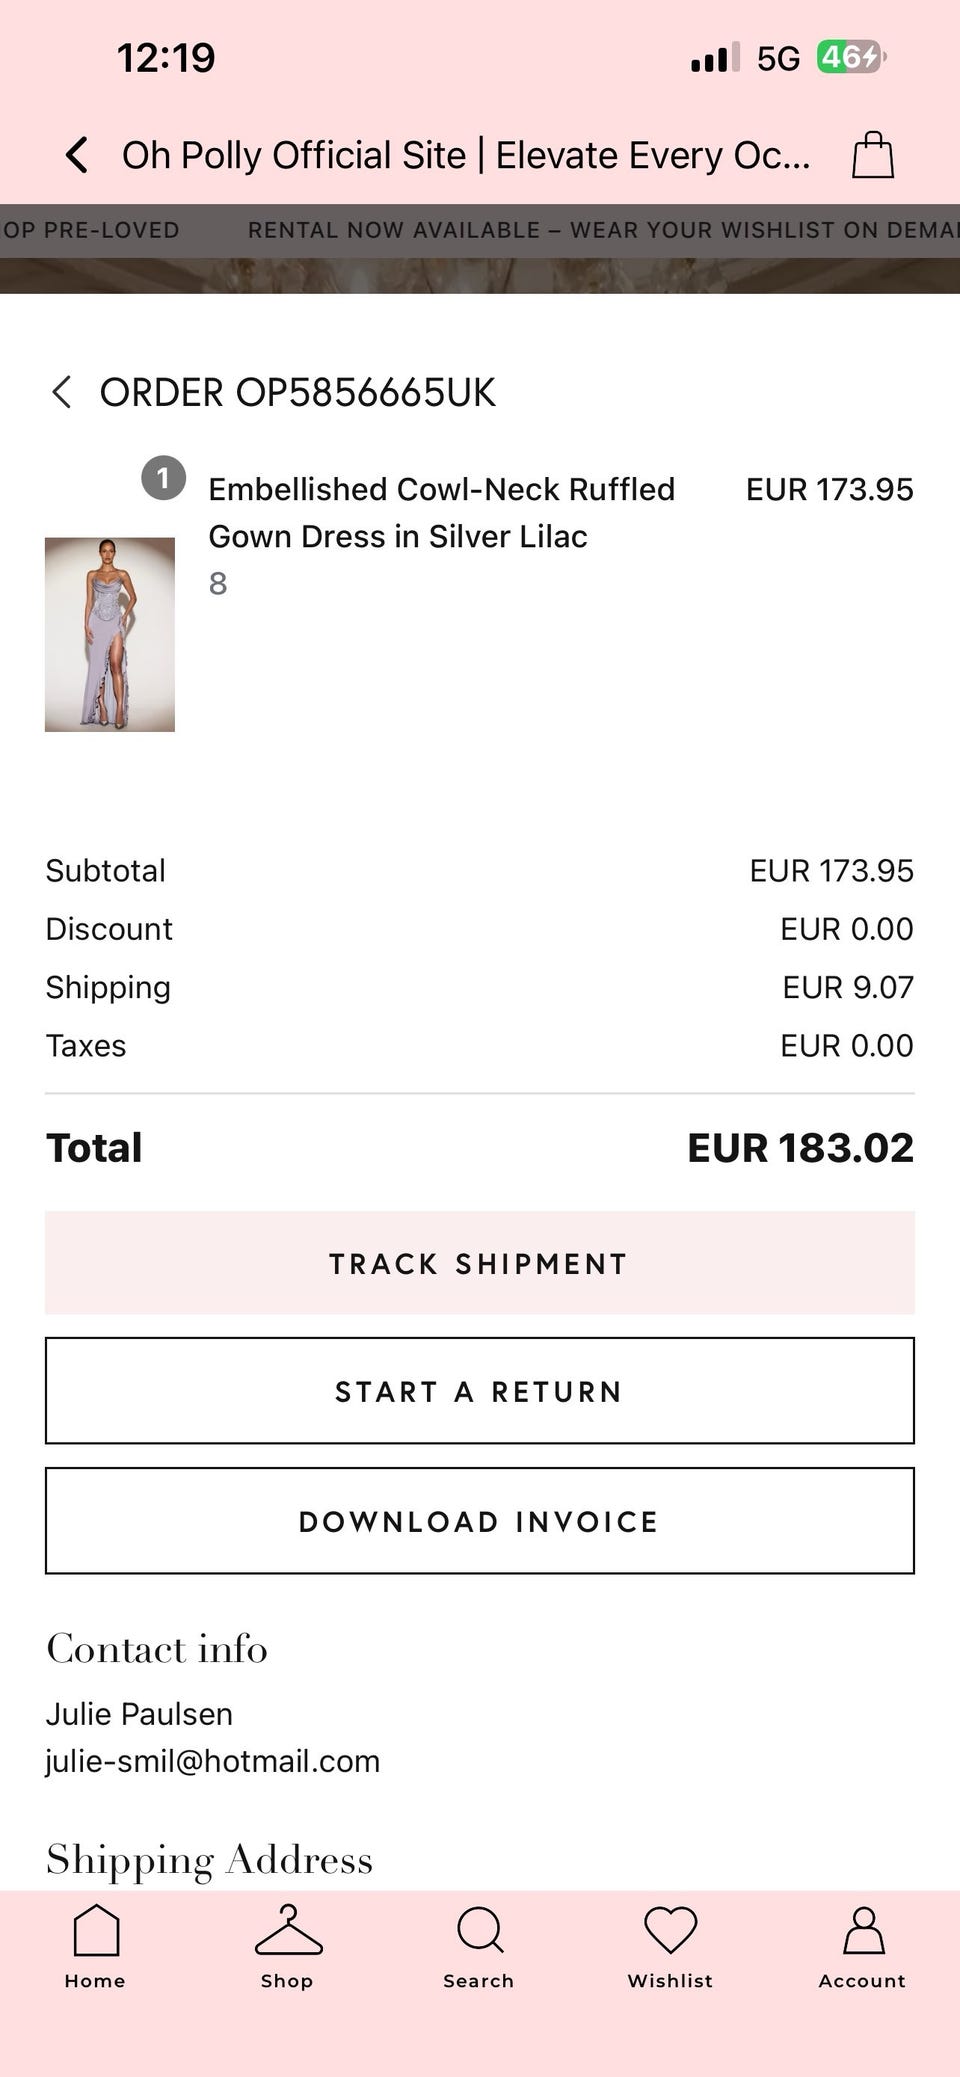This screenshot has width=960, height=2077.
Task: Tap the Oh Polly Official Site page title
Action: tap(466, 156)
